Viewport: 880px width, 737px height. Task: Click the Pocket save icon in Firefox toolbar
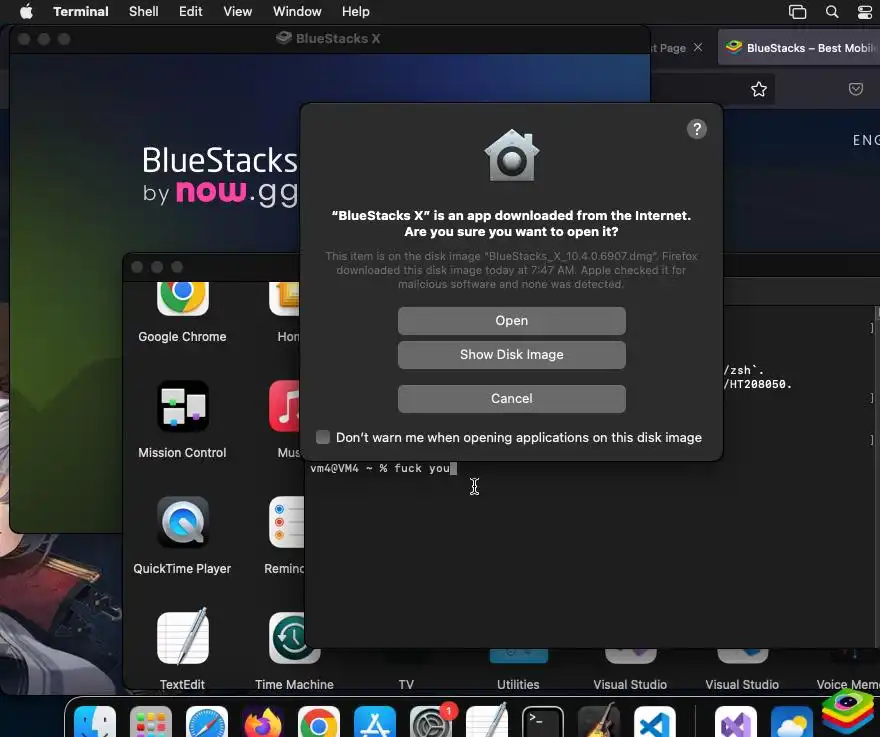tap(855, 89)
